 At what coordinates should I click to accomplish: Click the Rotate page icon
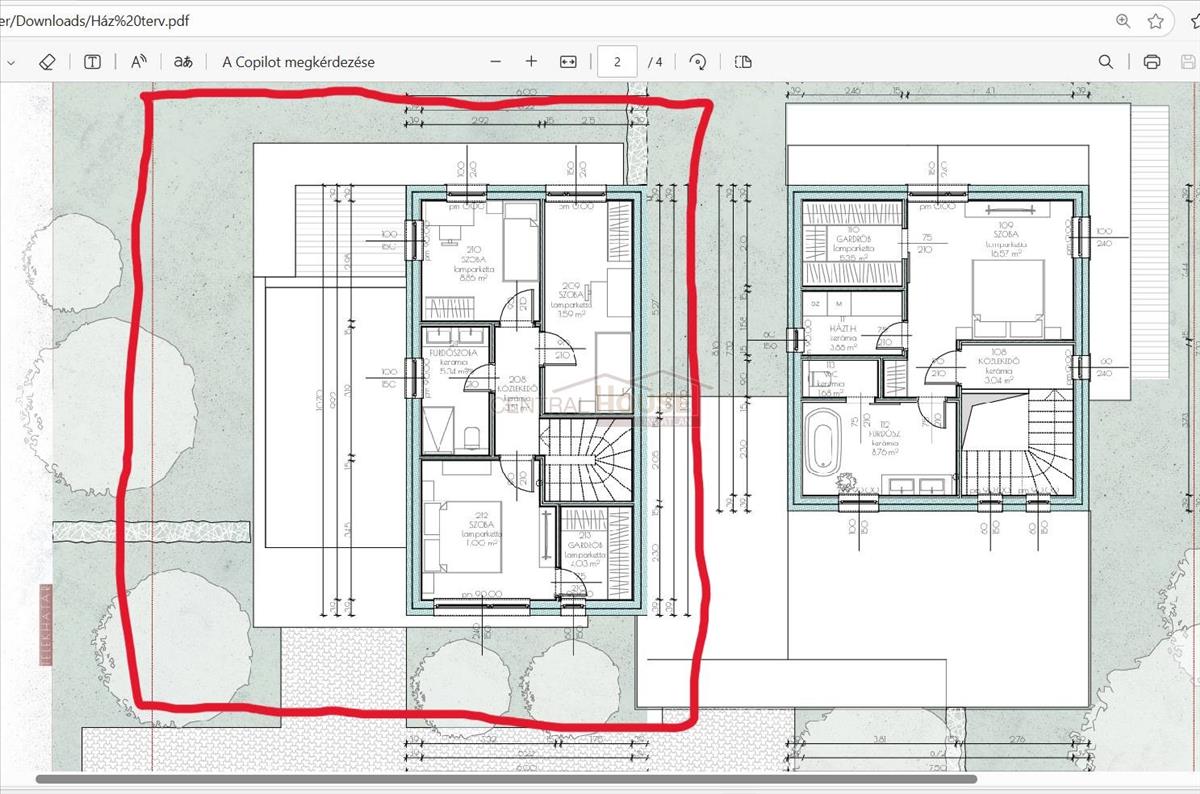tap(698, 62)
